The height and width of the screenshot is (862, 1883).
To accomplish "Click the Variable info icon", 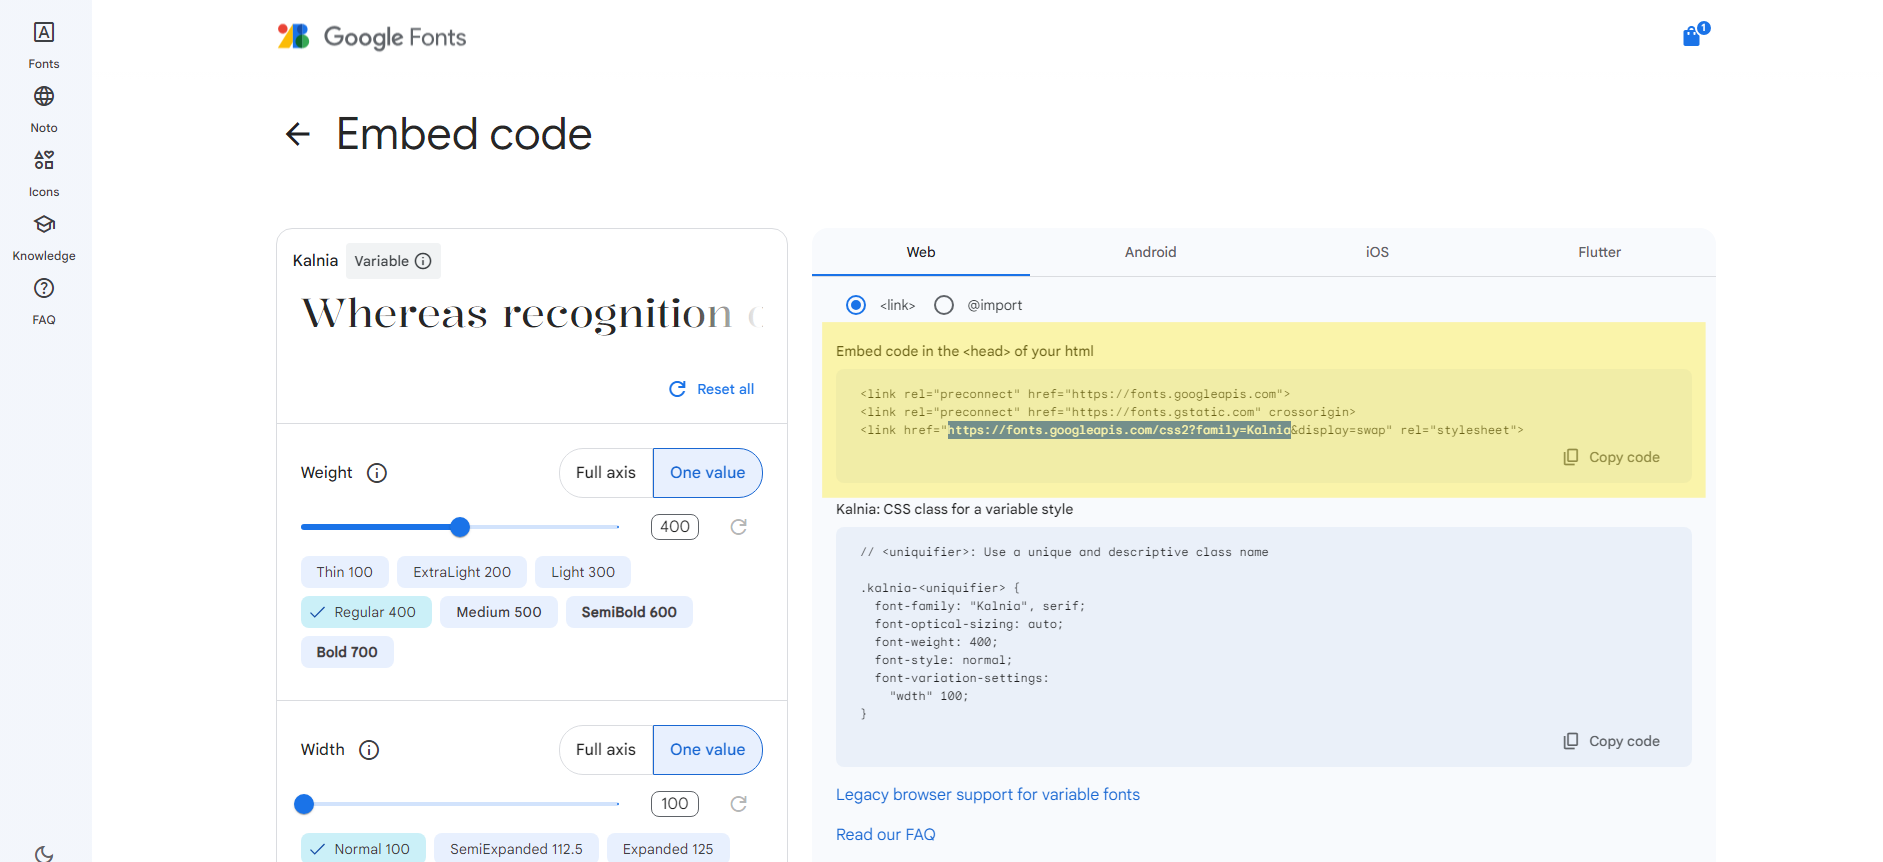I will click(423, 261).
